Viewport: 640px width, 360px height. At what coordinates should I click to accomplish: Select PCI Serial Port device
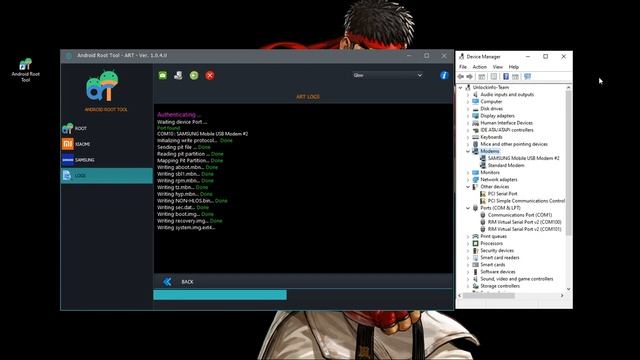(x=502, y=193)
